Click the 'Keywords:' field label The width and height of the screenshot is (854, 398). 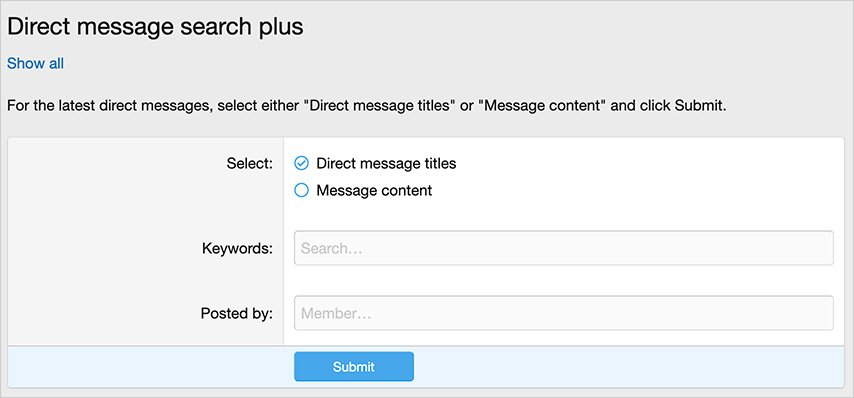pos(237,248)
